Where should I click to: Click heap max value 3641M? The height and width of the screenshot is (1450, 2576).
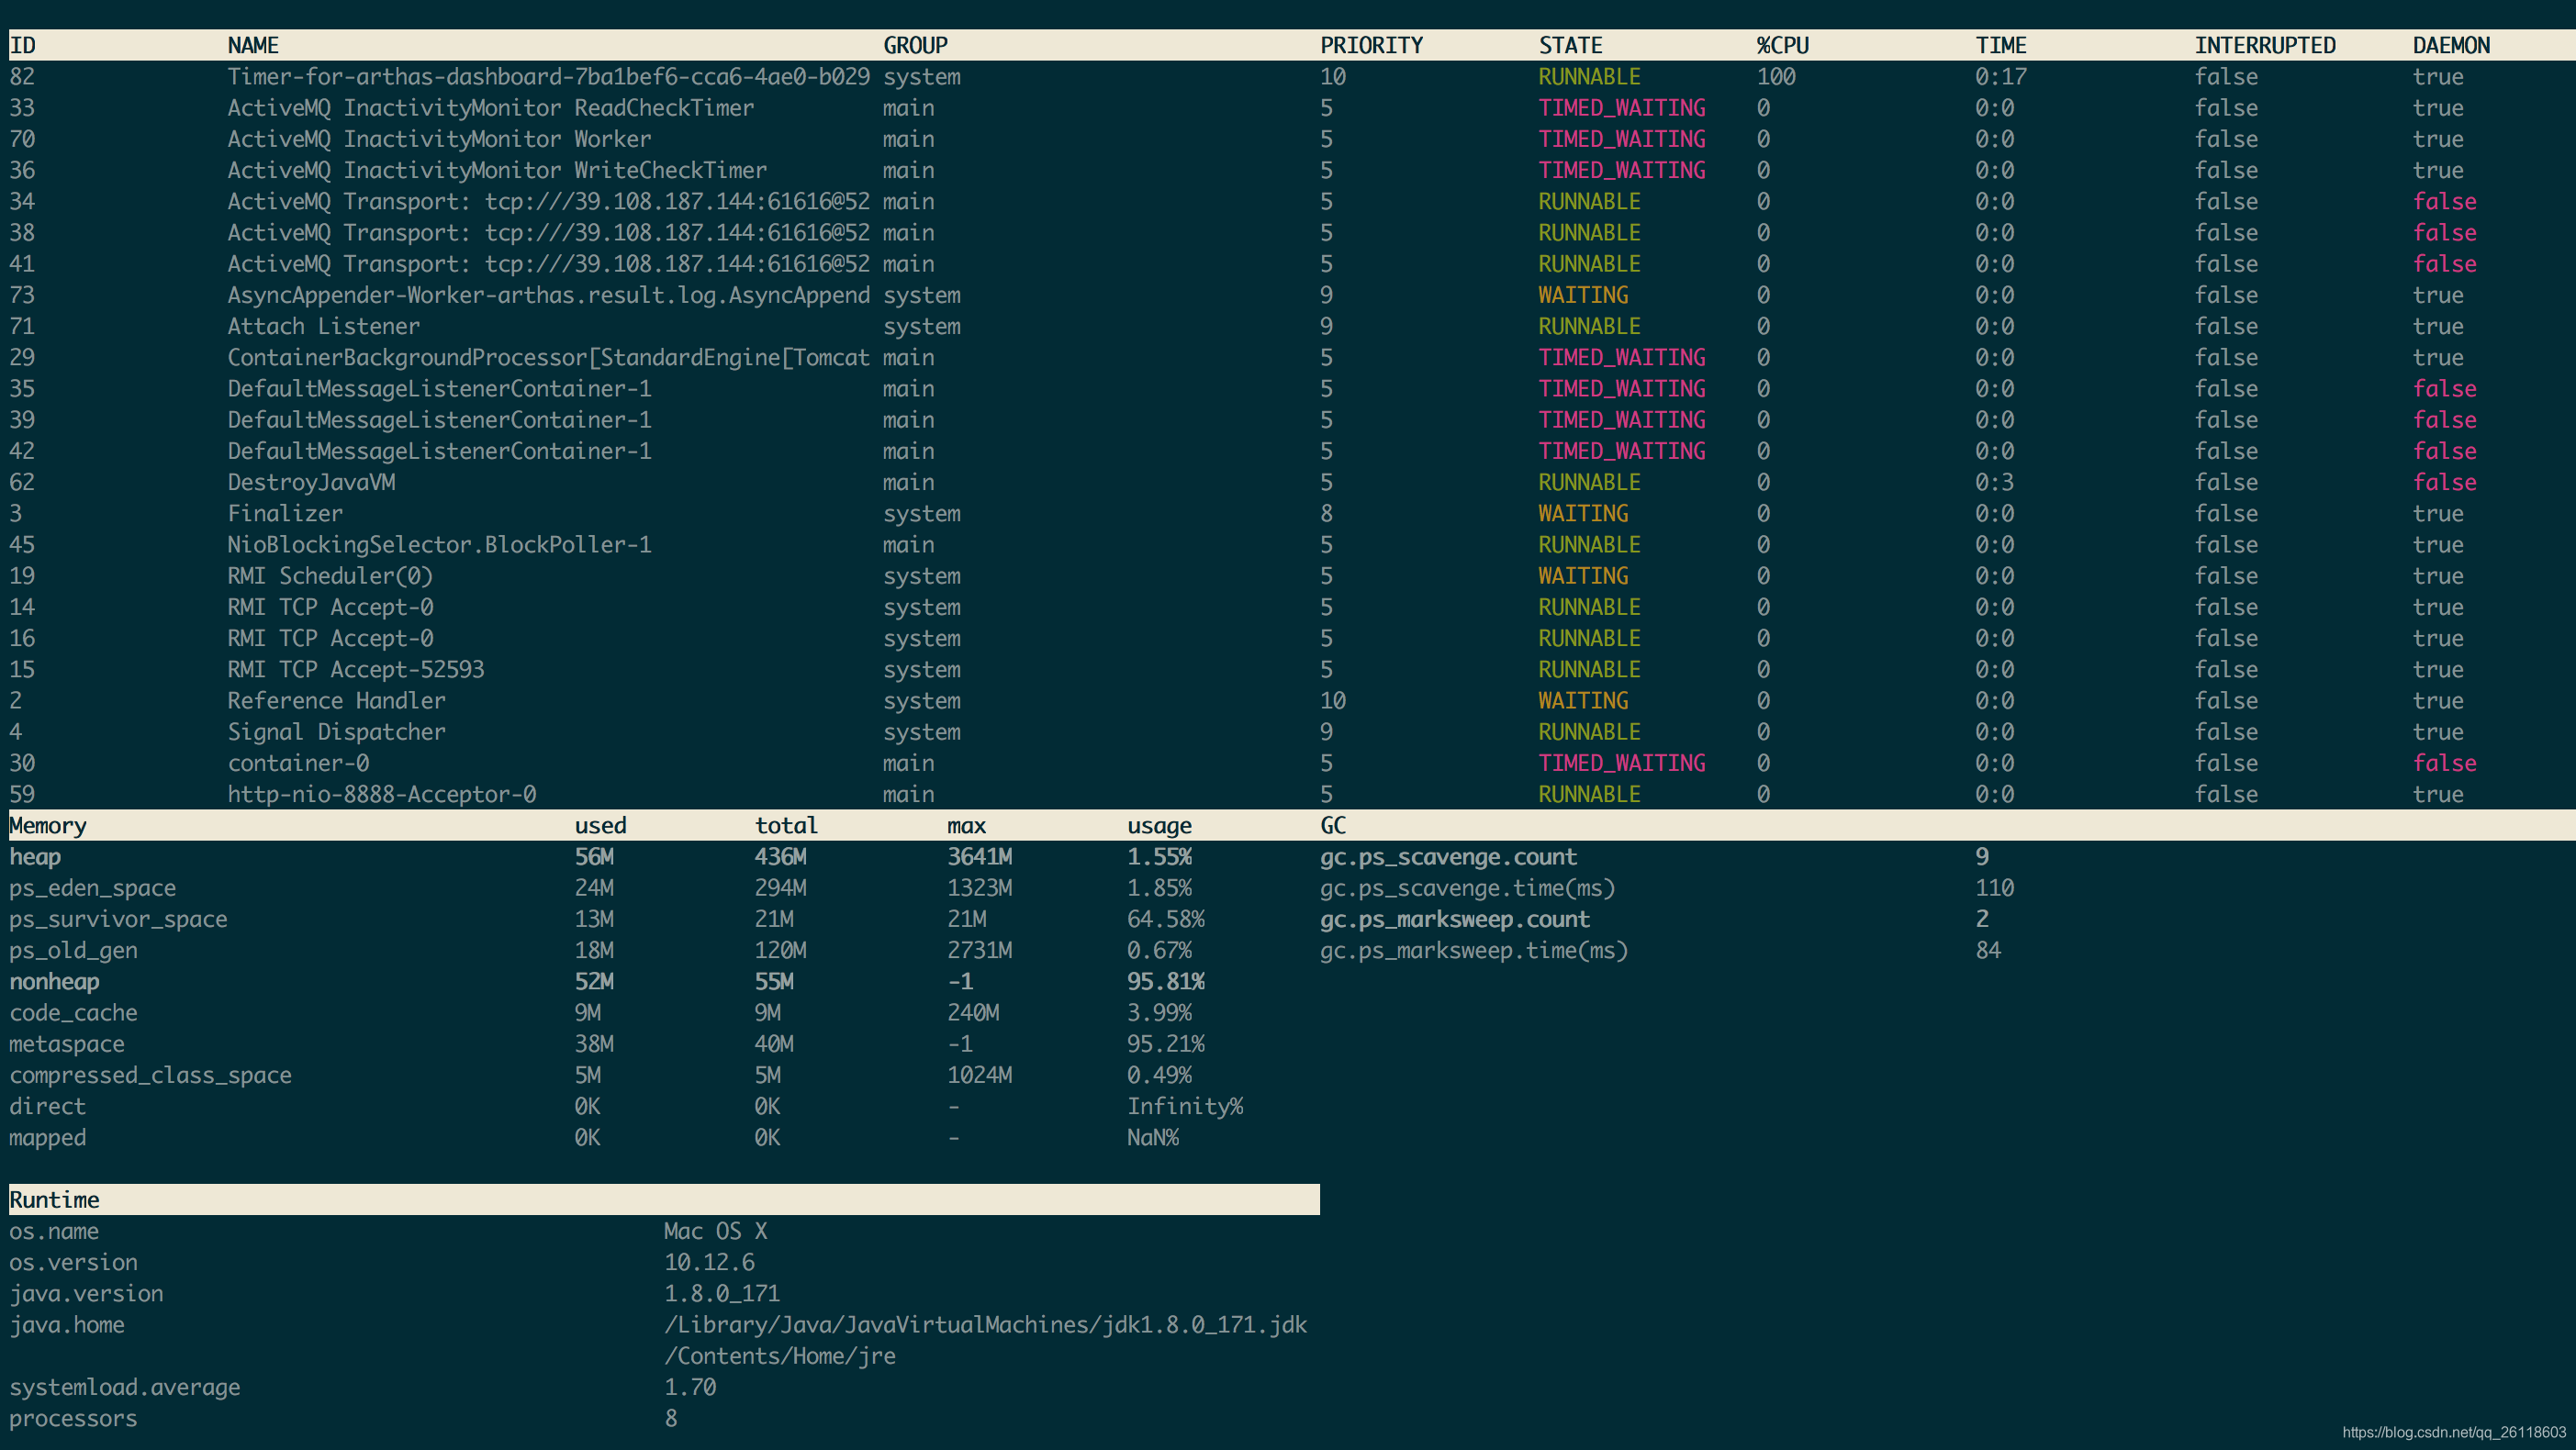pyautogui.click(x=979, y=857)
